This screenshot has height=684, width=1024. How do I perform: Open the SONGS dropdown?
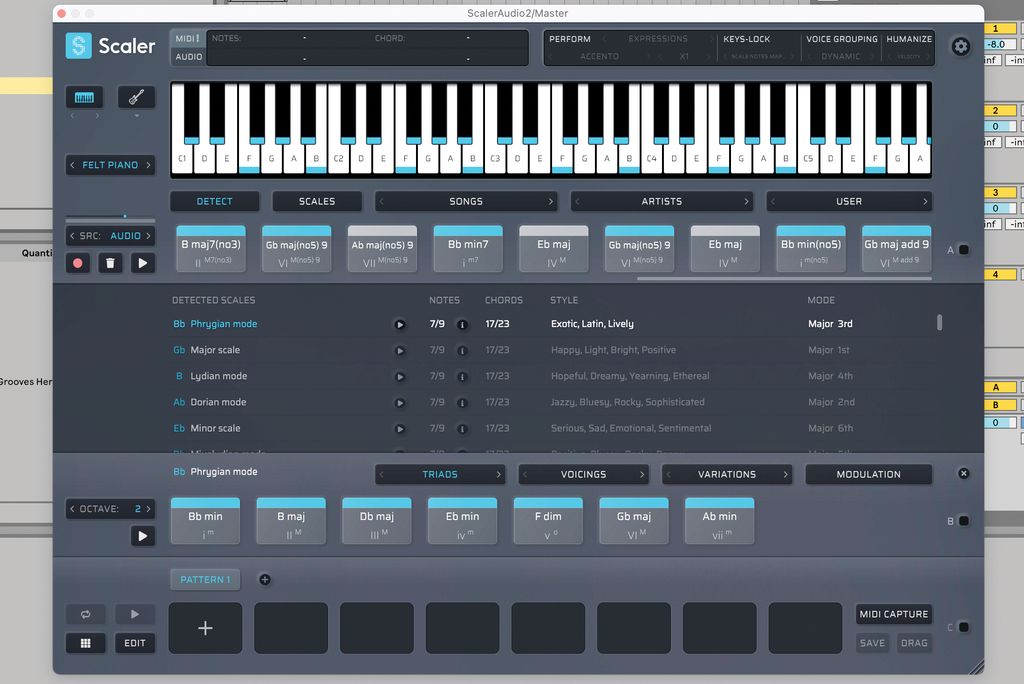click(466, 201)
